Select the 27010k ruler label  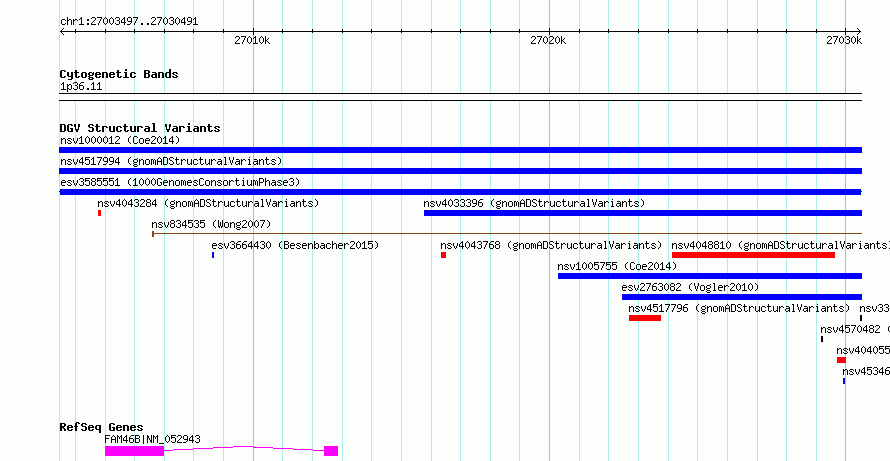pyautogui.click(x=252, y=40)
